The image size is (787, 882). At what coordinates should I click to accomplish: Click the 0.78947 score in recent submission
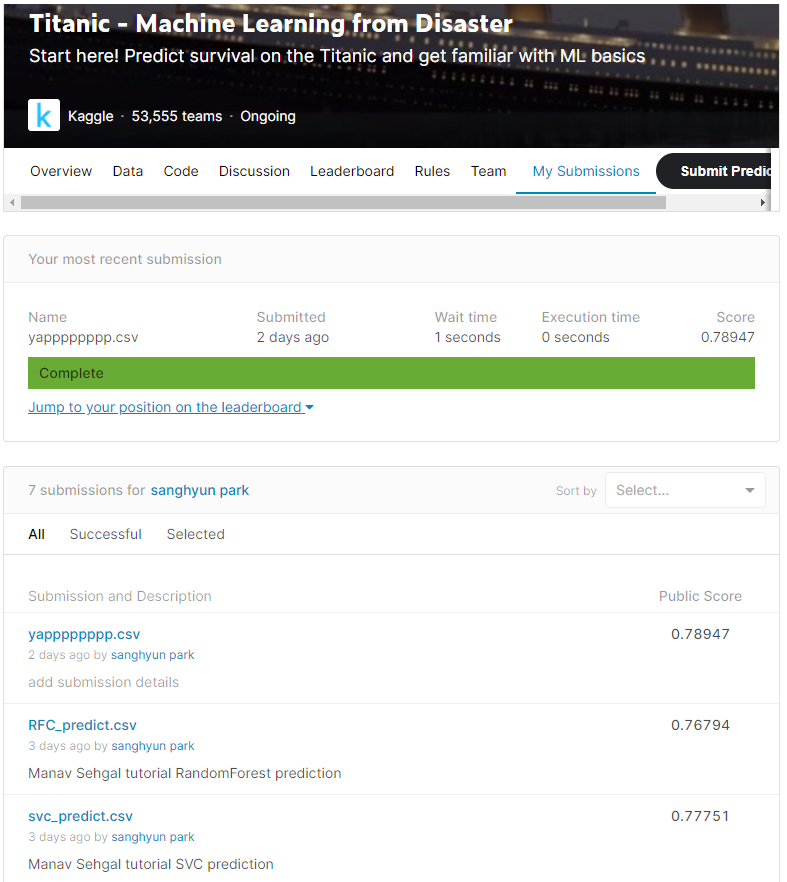point(727,338)
